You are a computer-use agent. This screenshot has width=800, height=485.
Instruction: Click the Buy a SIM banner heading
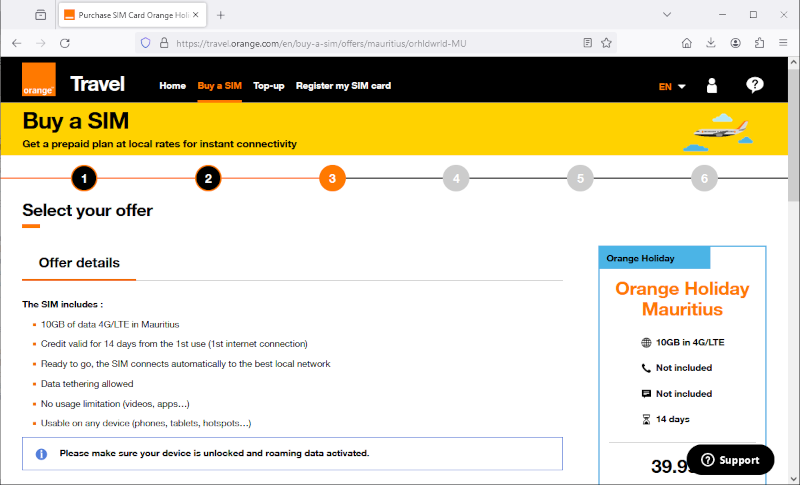(76, 121)
